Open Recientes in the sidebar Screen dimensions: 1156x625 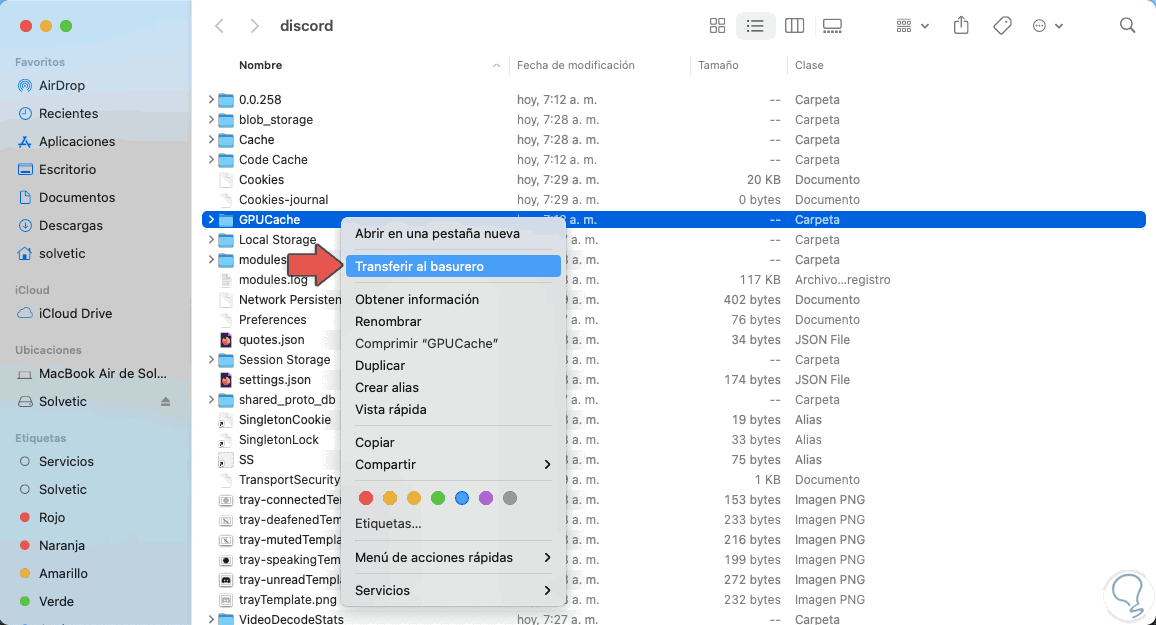tap(69, 114)
